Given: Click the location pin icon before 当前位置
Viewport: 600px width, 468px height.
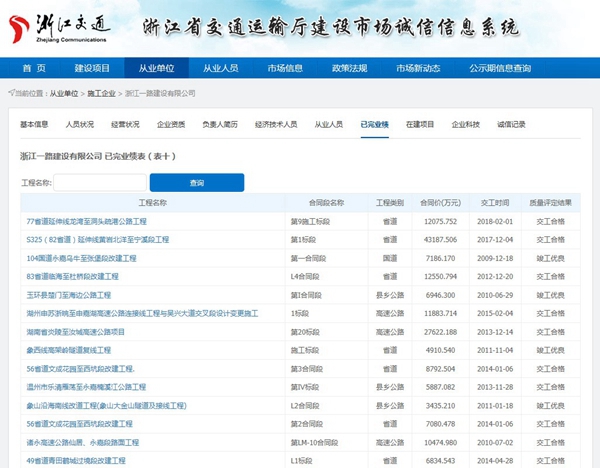Looking at the screenshot, I should [11, 93].
